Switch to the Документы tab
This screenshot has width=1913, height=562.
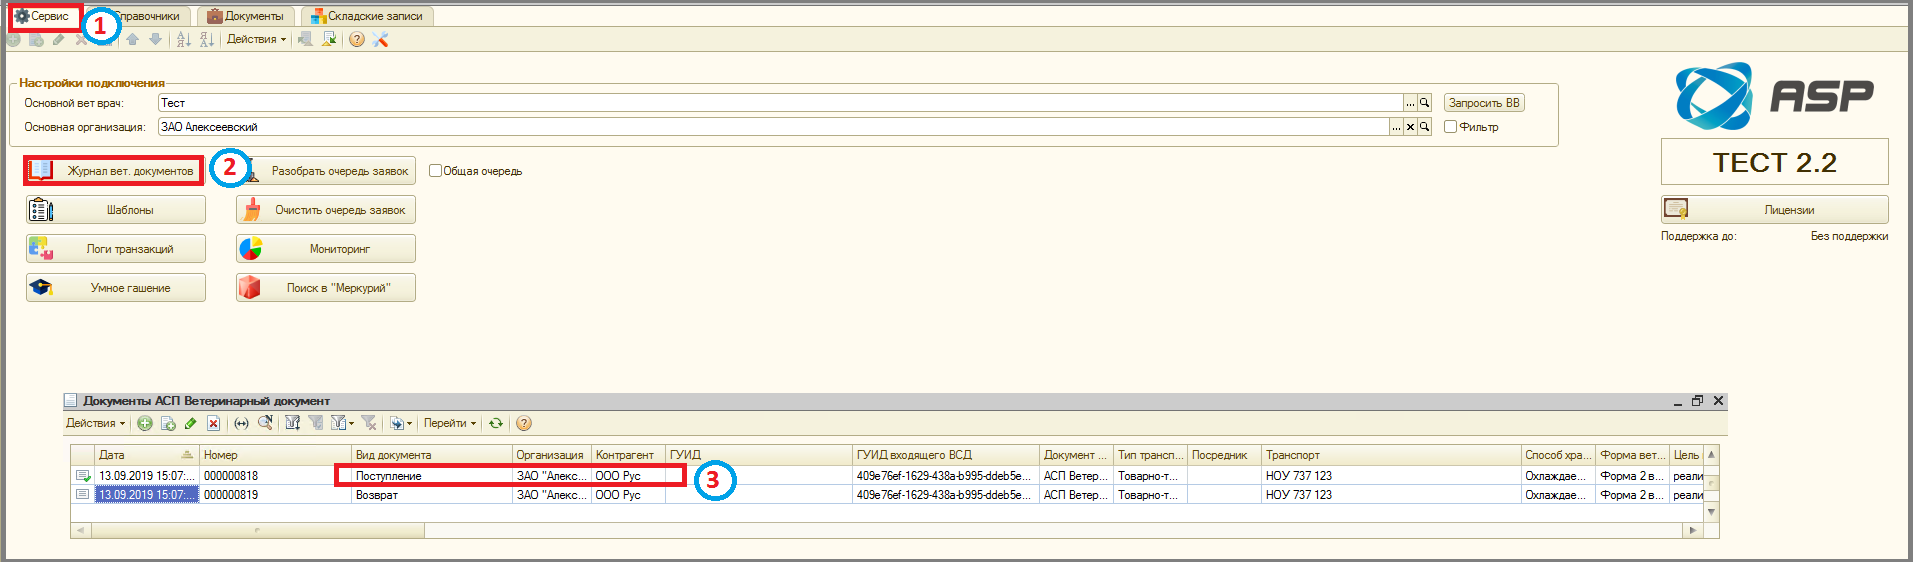(246, 16)
